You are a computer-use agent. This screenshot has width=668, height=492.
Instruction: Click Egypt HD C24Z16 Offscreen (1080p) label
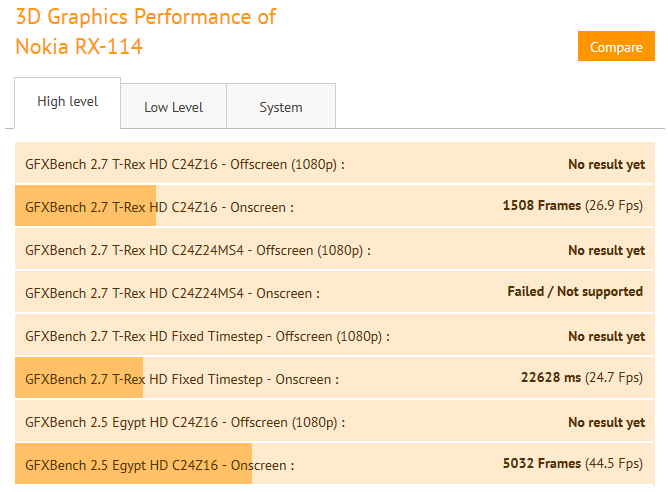click(186, 423)
